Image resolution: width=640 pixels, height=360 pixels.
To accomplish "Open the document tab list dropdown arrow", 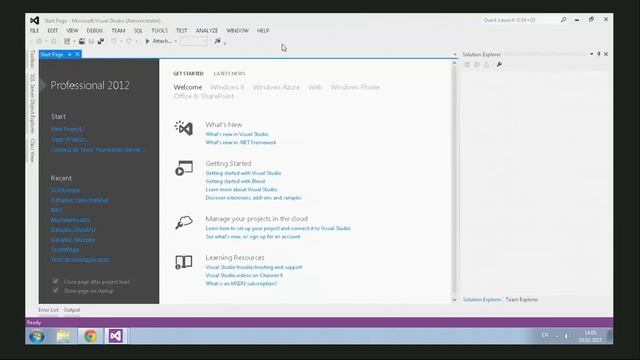I will coord(455,54).
